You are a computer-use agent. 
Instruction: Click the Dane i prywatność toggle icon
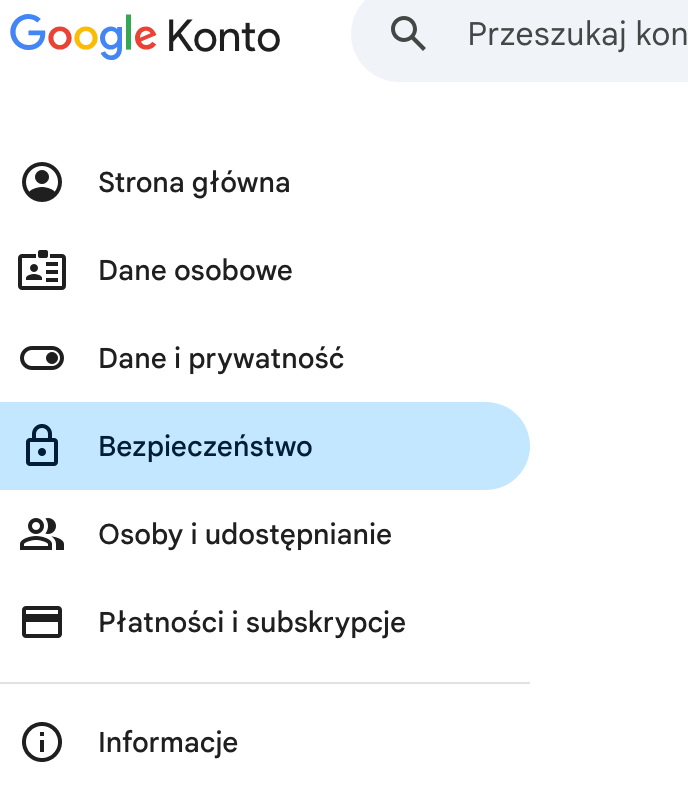pos(41,358)
